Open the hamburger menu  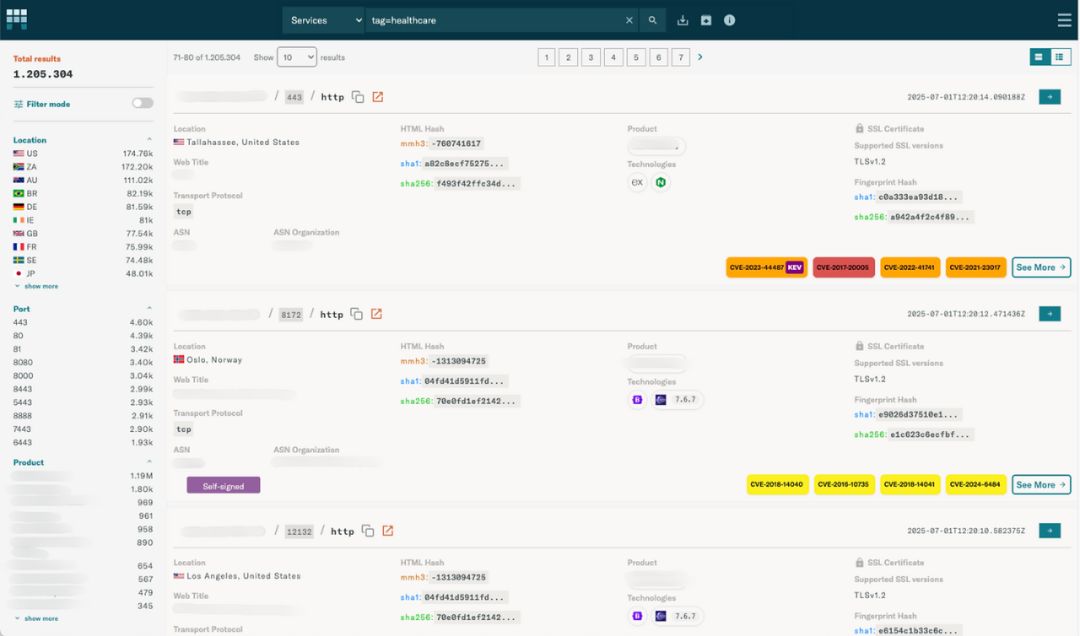tap(1064, 20)
